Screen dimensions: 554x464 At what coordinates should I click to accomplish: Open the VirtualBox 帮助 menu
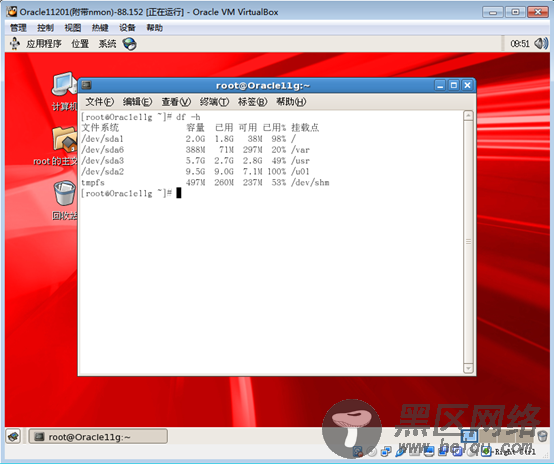coord(154,28)
